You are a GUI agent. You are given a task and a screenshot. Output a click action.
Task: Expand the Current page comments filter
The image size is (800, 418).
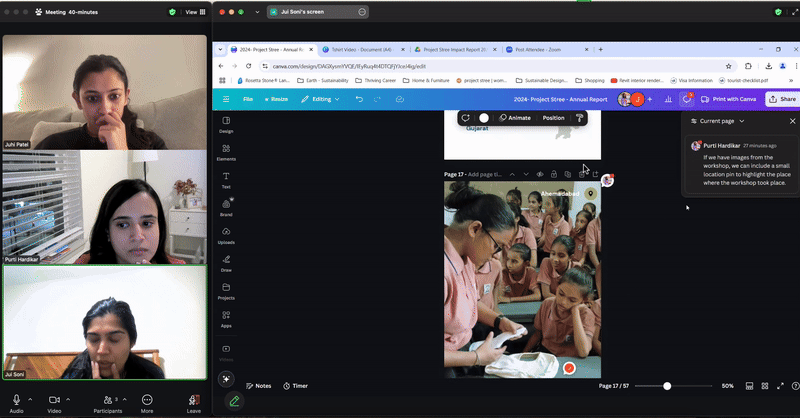click(717, 121)
